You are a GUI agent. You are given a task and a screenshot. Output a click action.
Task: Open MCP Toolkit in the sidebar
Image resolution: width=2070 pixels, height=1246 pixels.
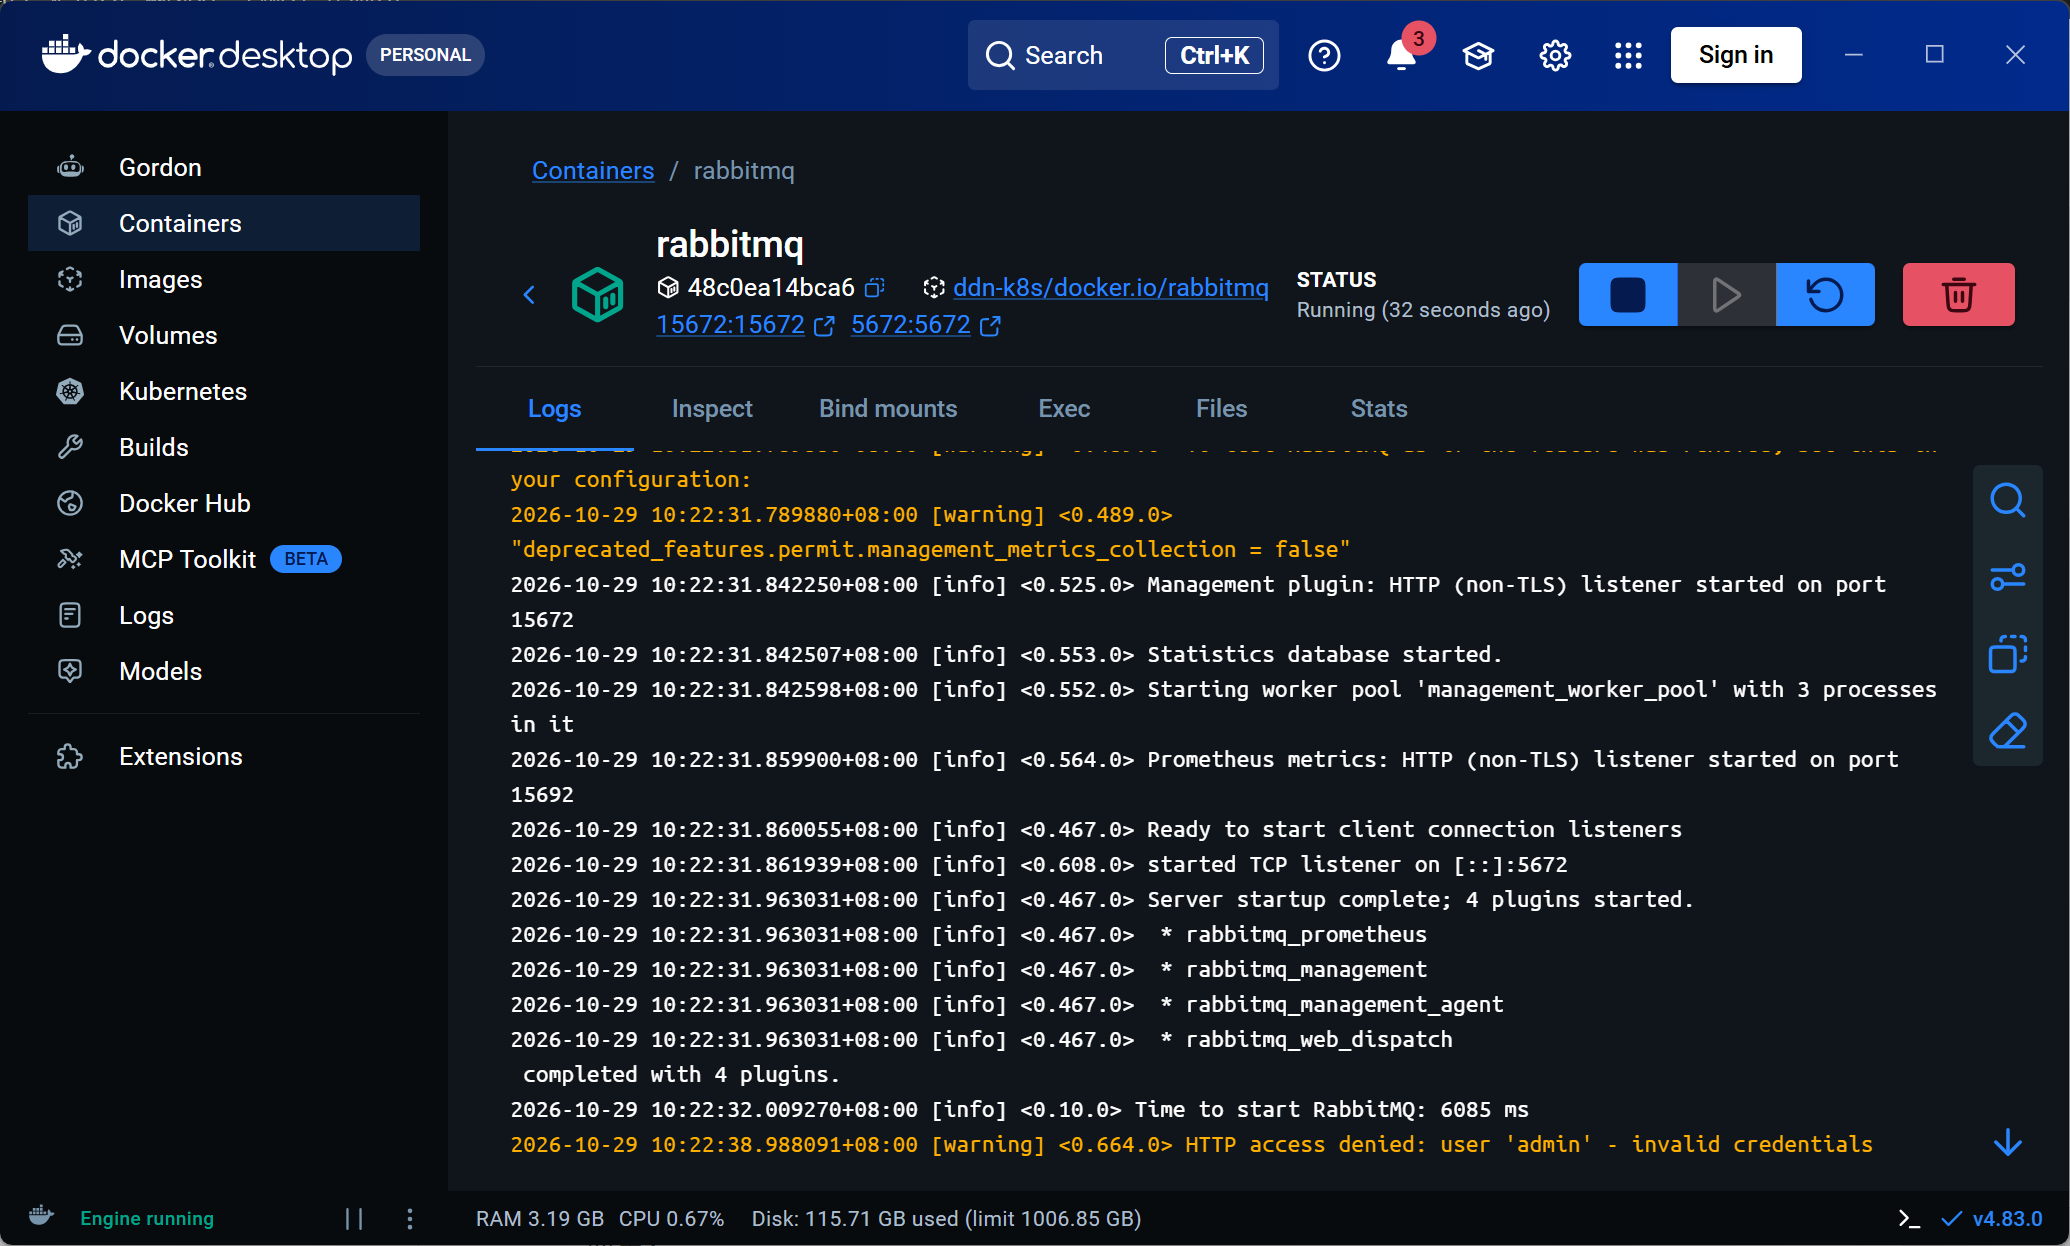pos(224,559)
